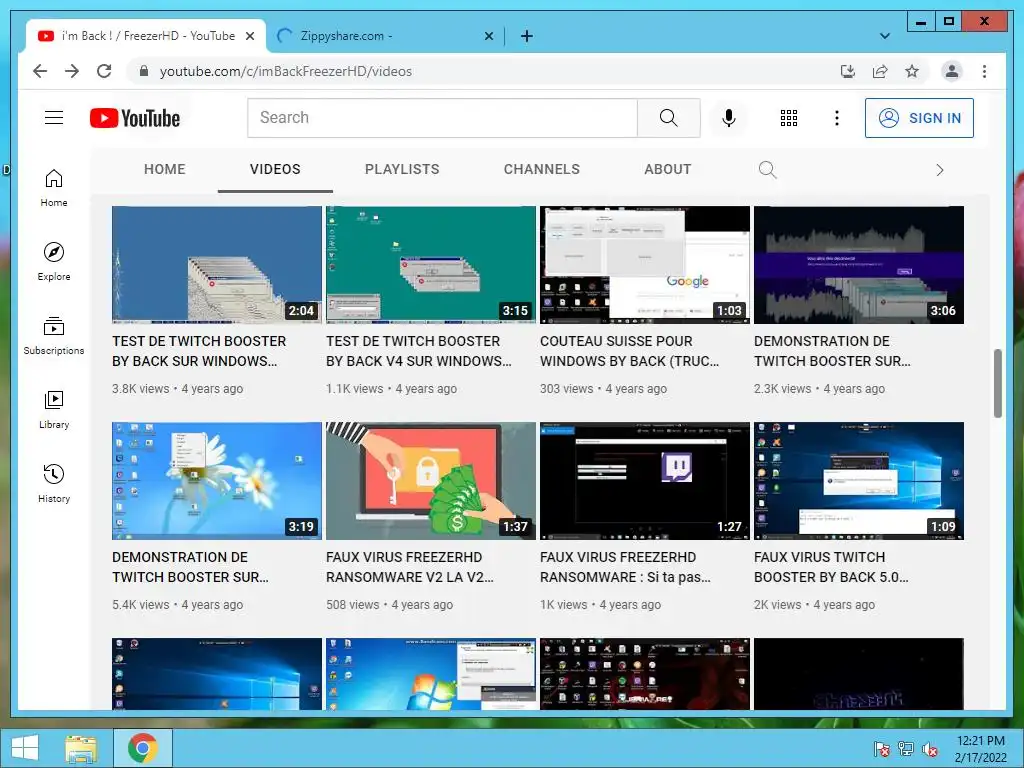Open the Windows Start button
This screenshot has width=1024, height=768.
click(x=25, y=748)
